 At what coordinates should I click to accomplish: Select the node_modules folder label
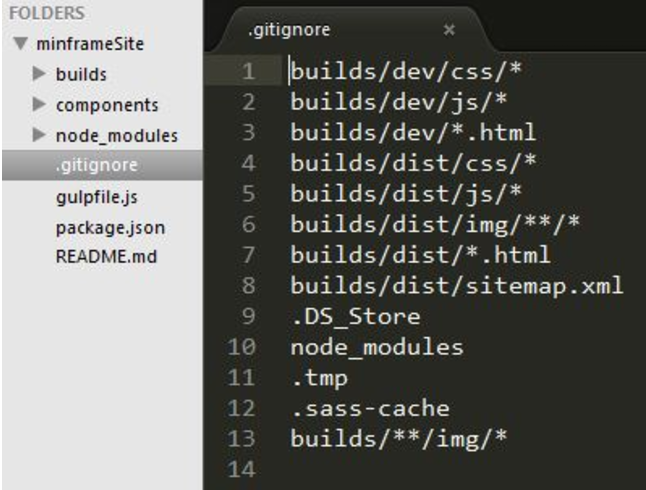116,135
